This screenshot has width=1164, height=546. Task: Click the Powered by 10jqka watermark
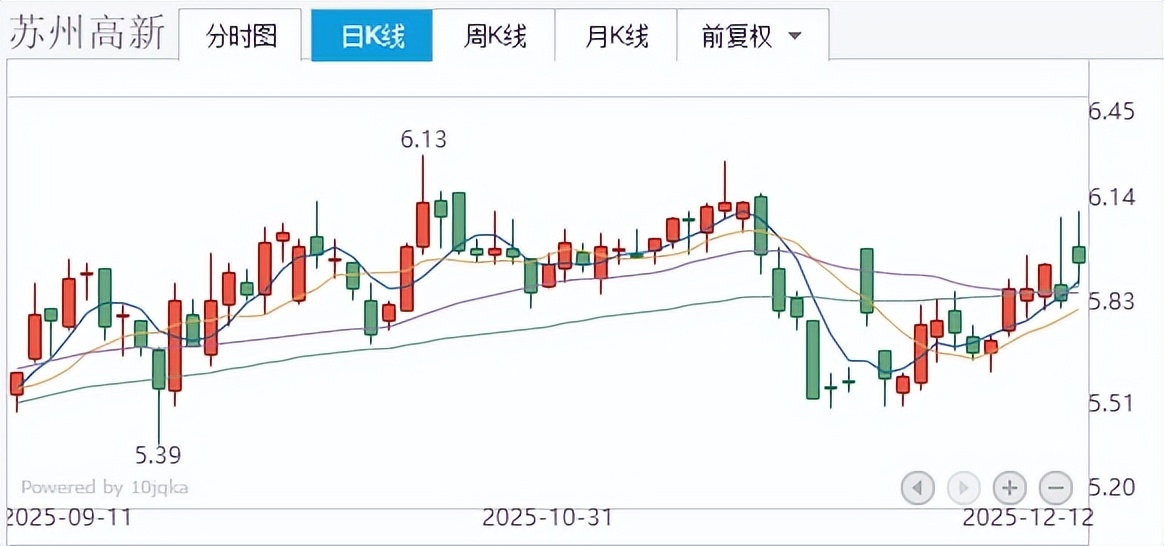104,488
